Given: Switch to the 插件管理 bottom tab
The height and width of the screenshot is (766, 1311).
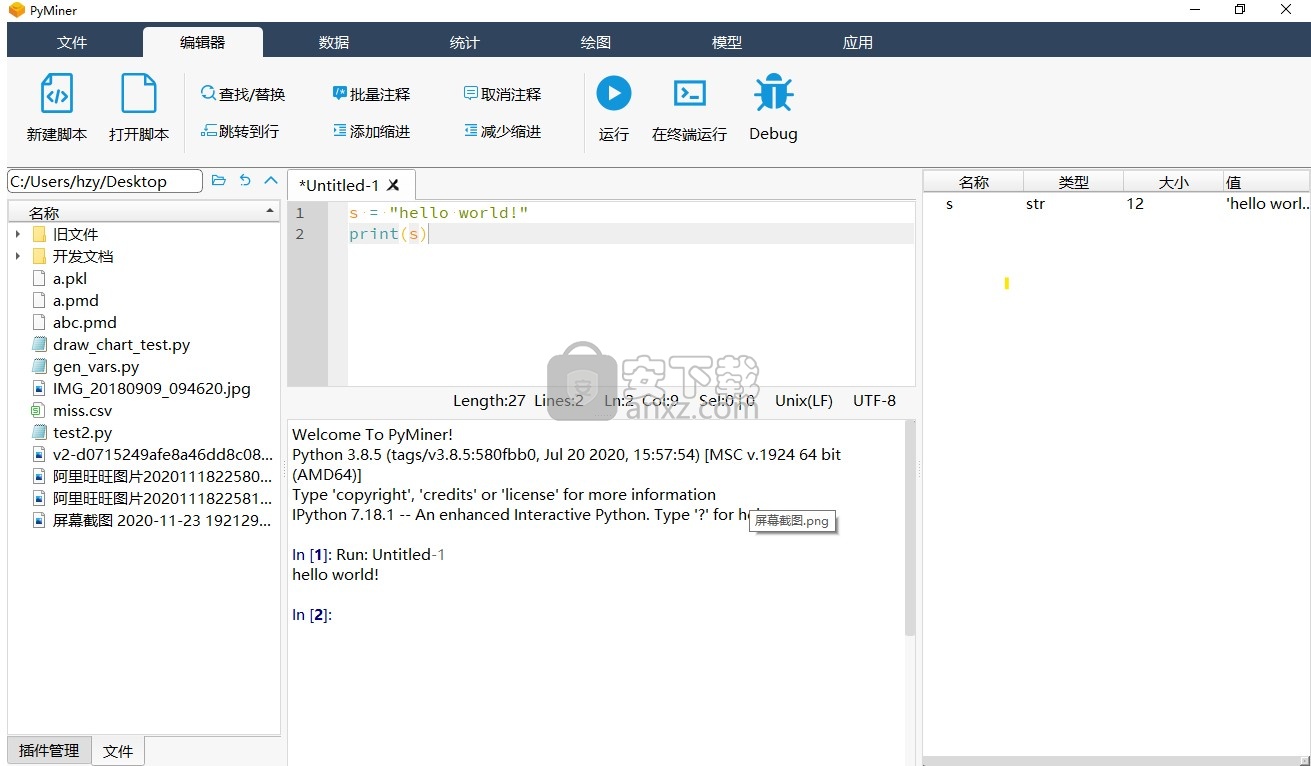Looking at the screenshot, I should (x=49, y=750).
